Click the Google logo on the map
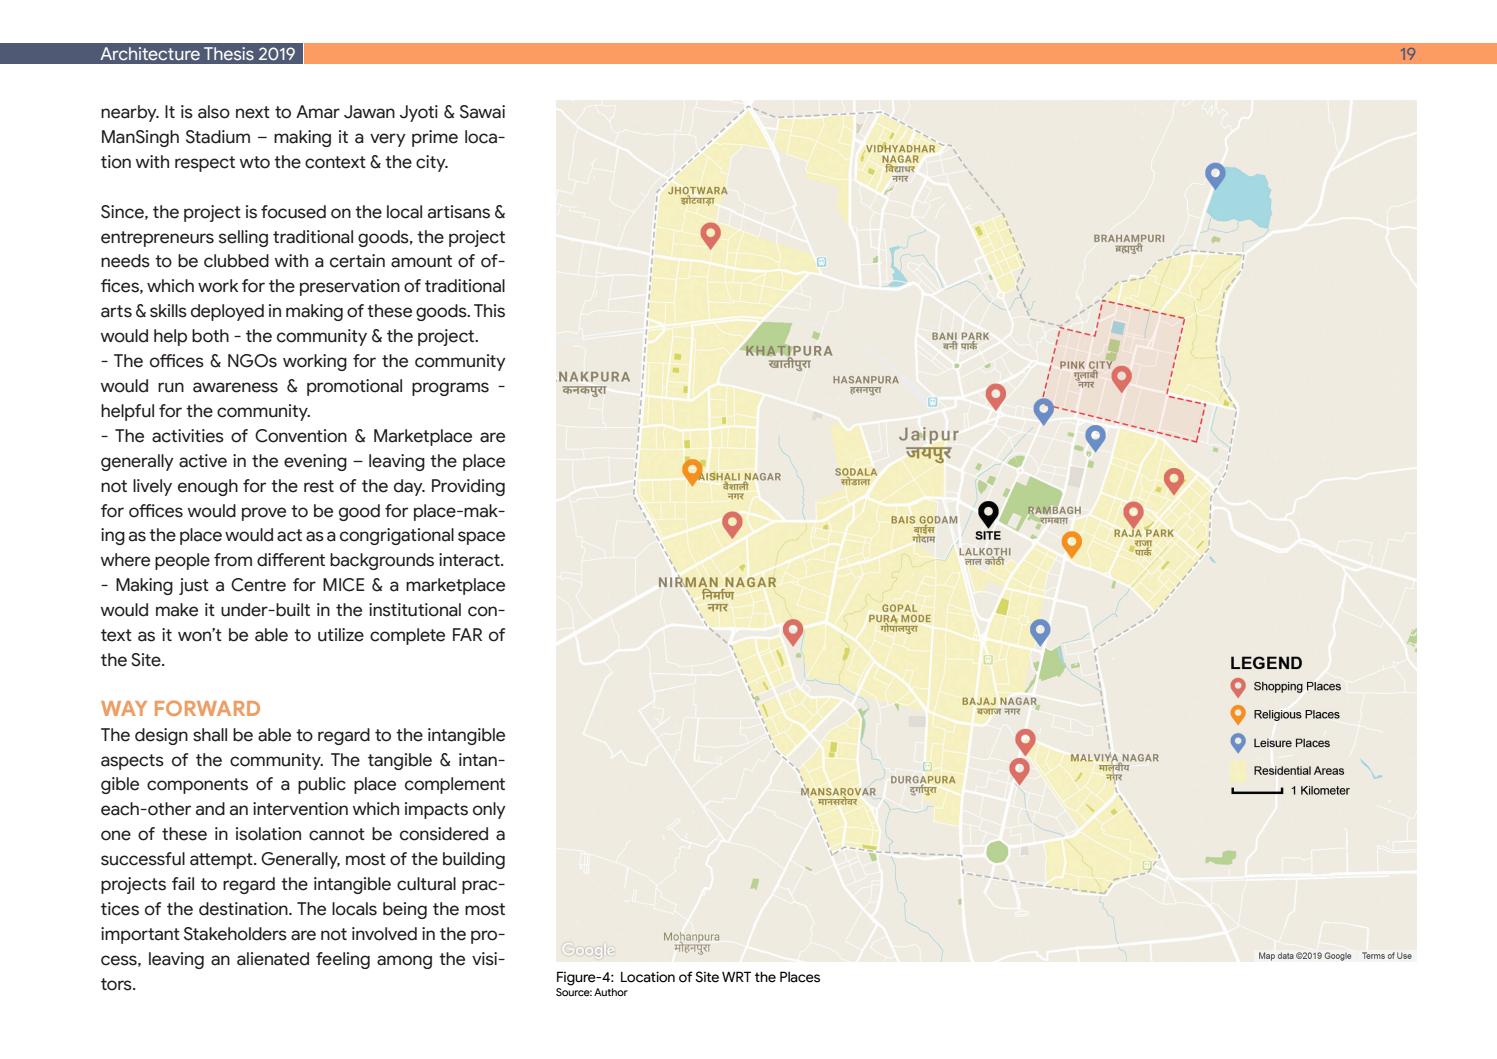The width and height of the screenshot is (1497, 1059). (x=588, y=950)
